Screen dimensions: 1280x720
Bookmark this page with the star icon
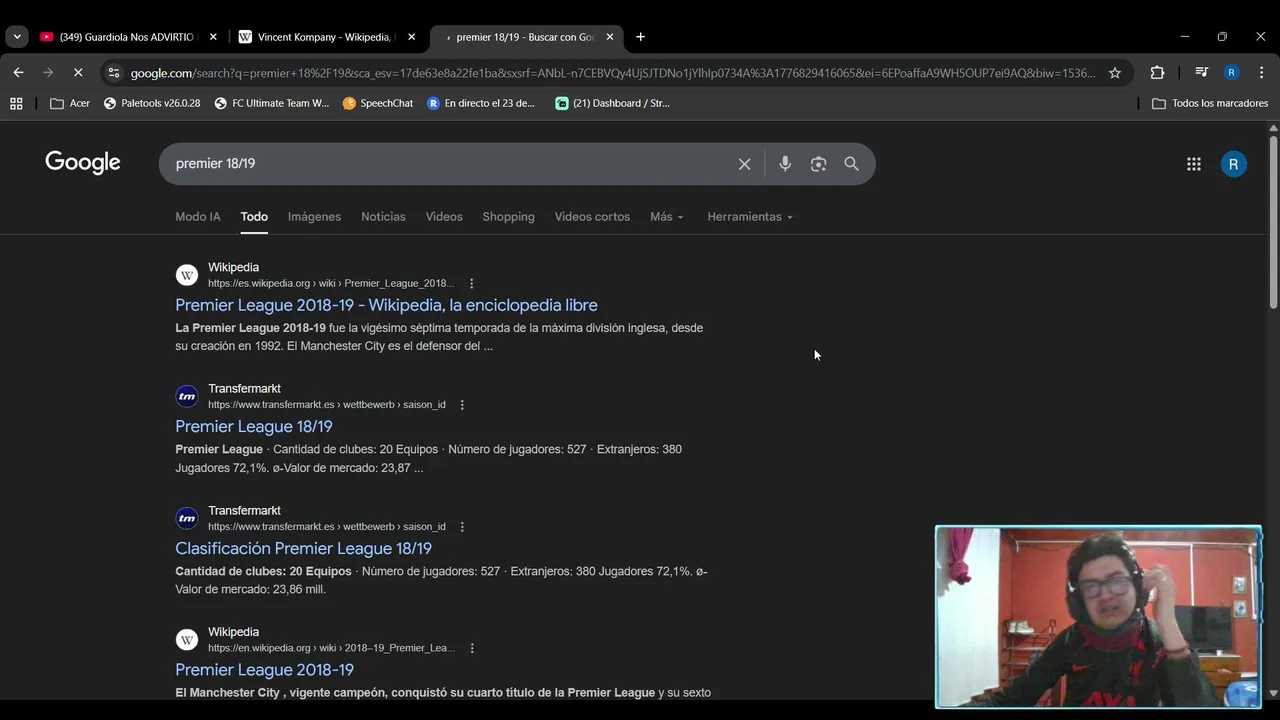point(1114,73)
